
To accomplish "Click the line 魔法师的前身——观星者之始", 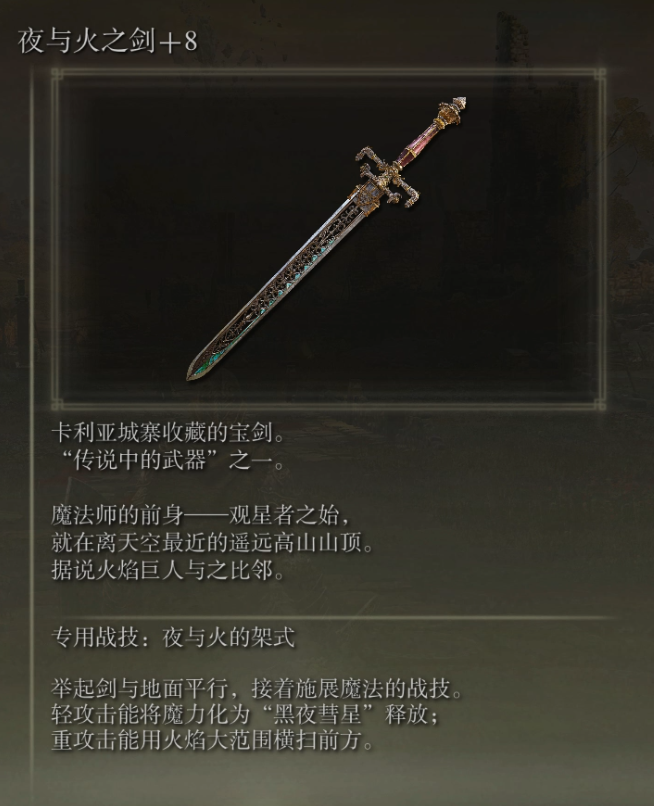I will tap(201, 516).
